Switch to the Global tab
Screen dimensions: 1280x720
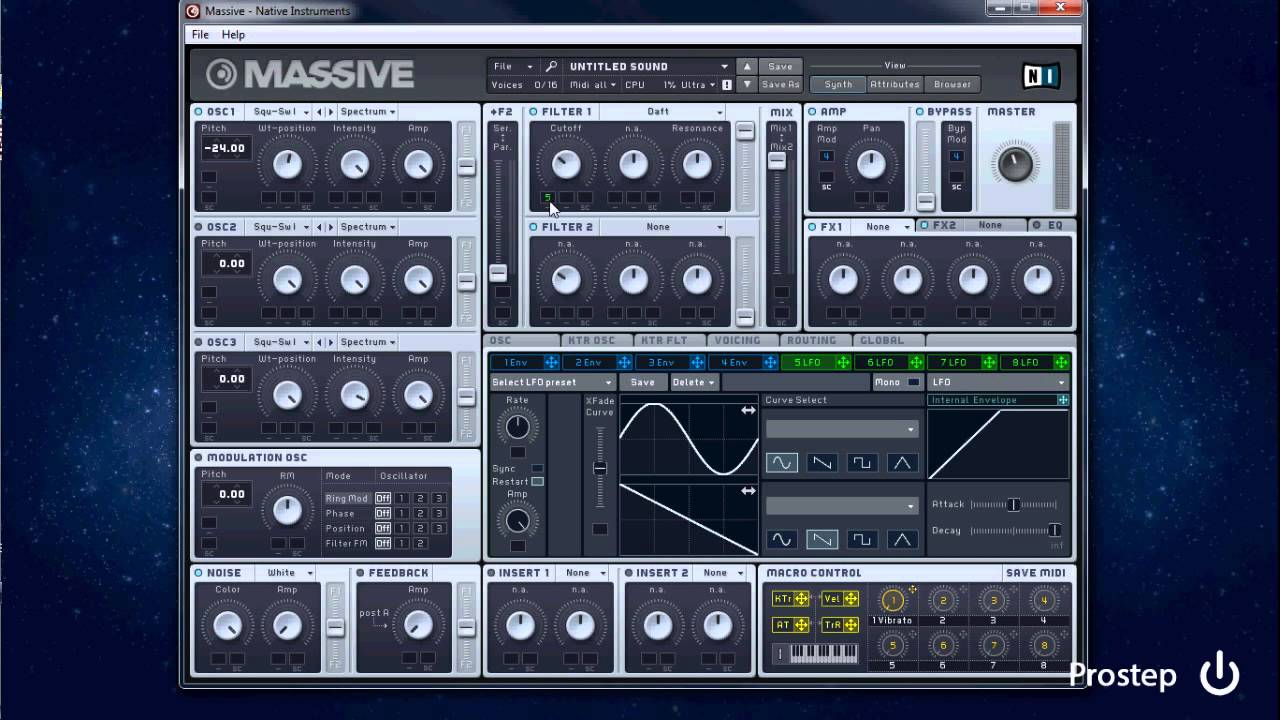tap(882, 341)
